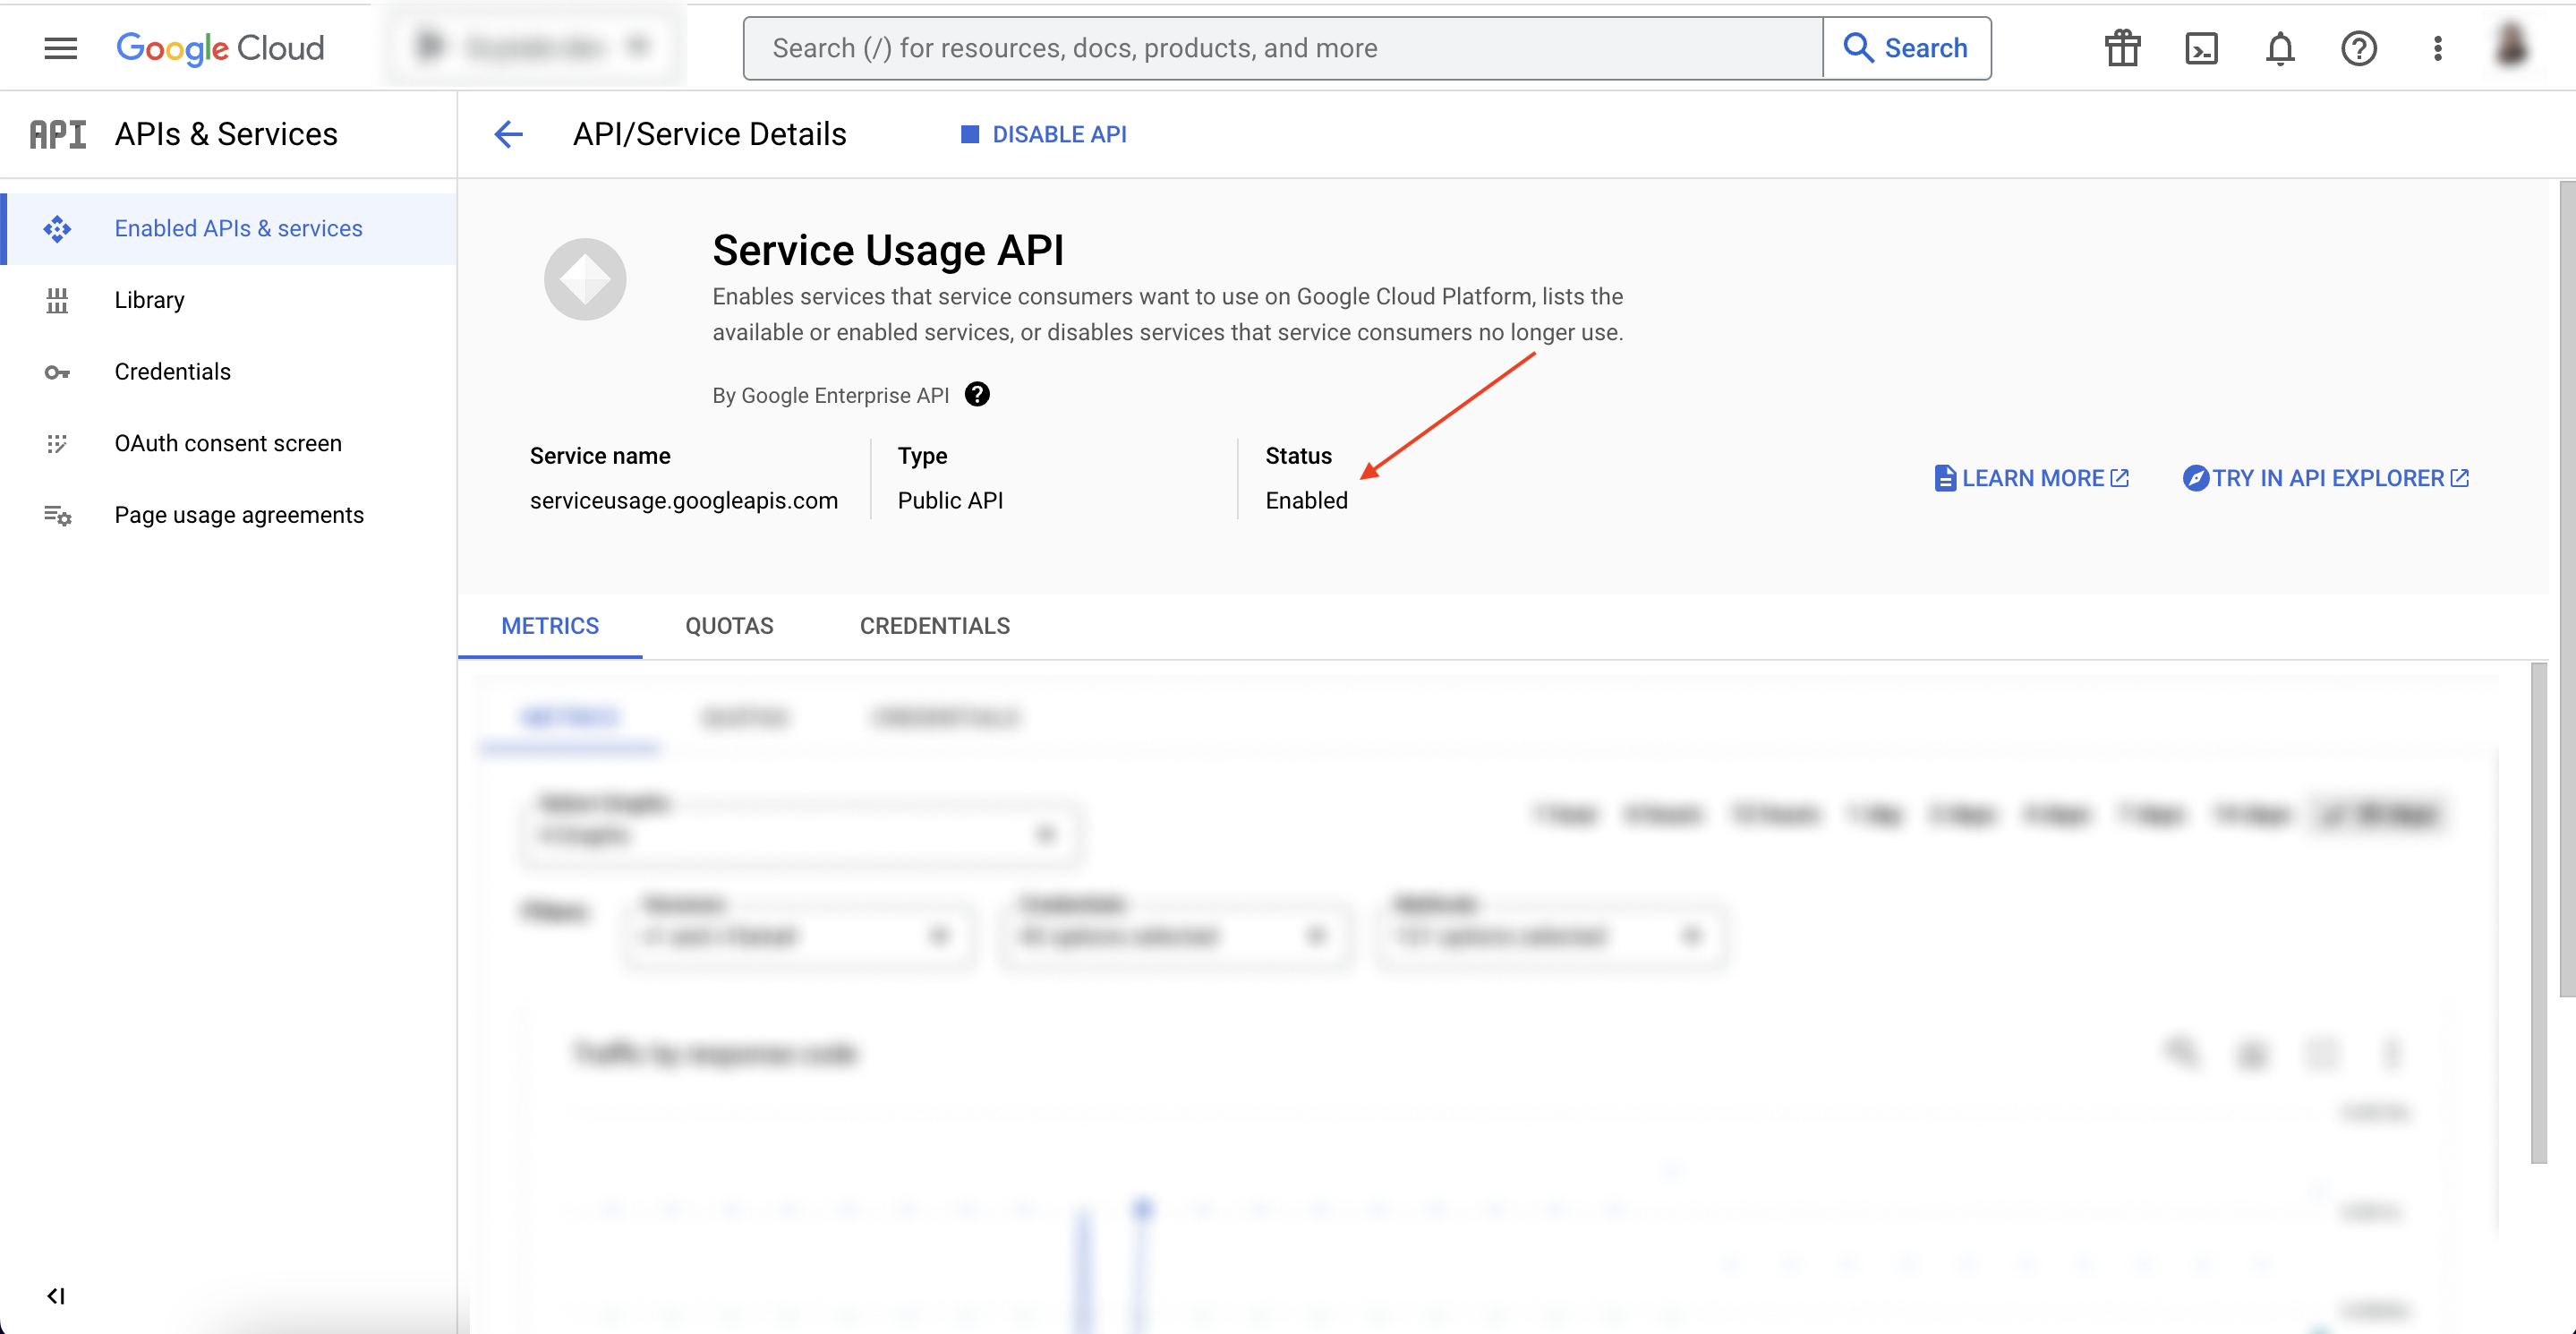
Task: Open Library in the sidebar
Action: 228,300
